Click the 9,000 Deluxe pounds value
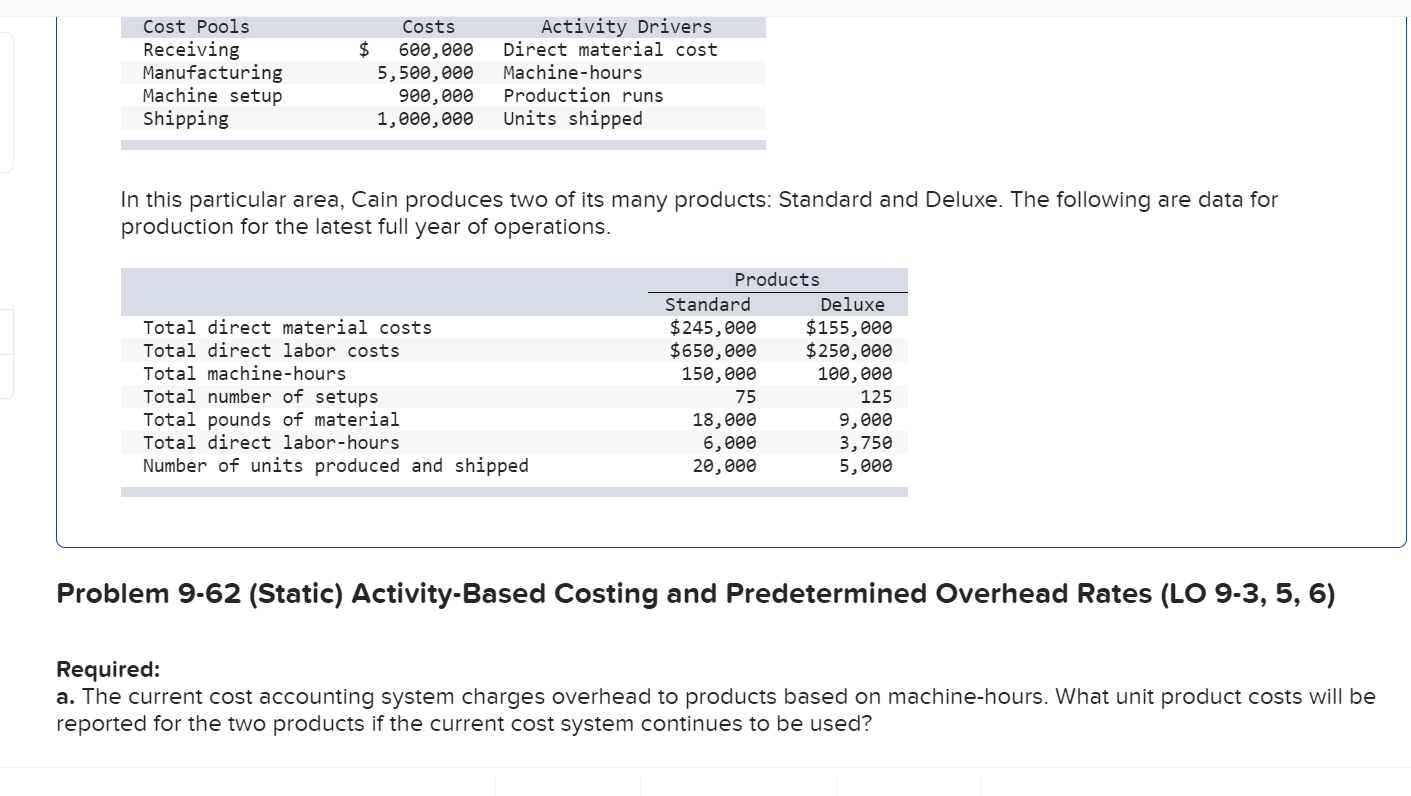This screenshot has width=1411, height=796. pos(866,420)
